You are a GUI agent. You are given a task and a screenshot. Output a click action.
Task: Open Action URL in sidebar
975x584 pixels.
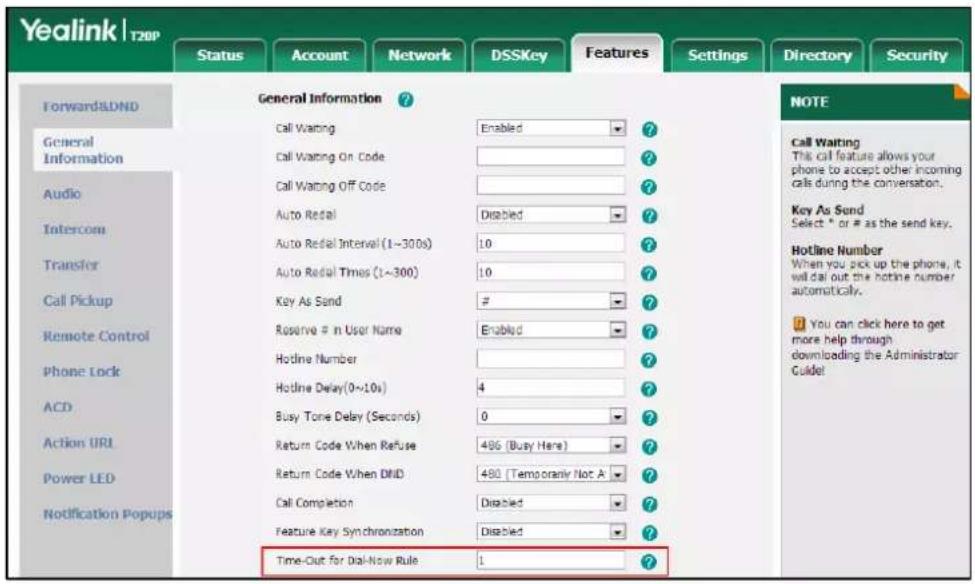pos(78,443)
